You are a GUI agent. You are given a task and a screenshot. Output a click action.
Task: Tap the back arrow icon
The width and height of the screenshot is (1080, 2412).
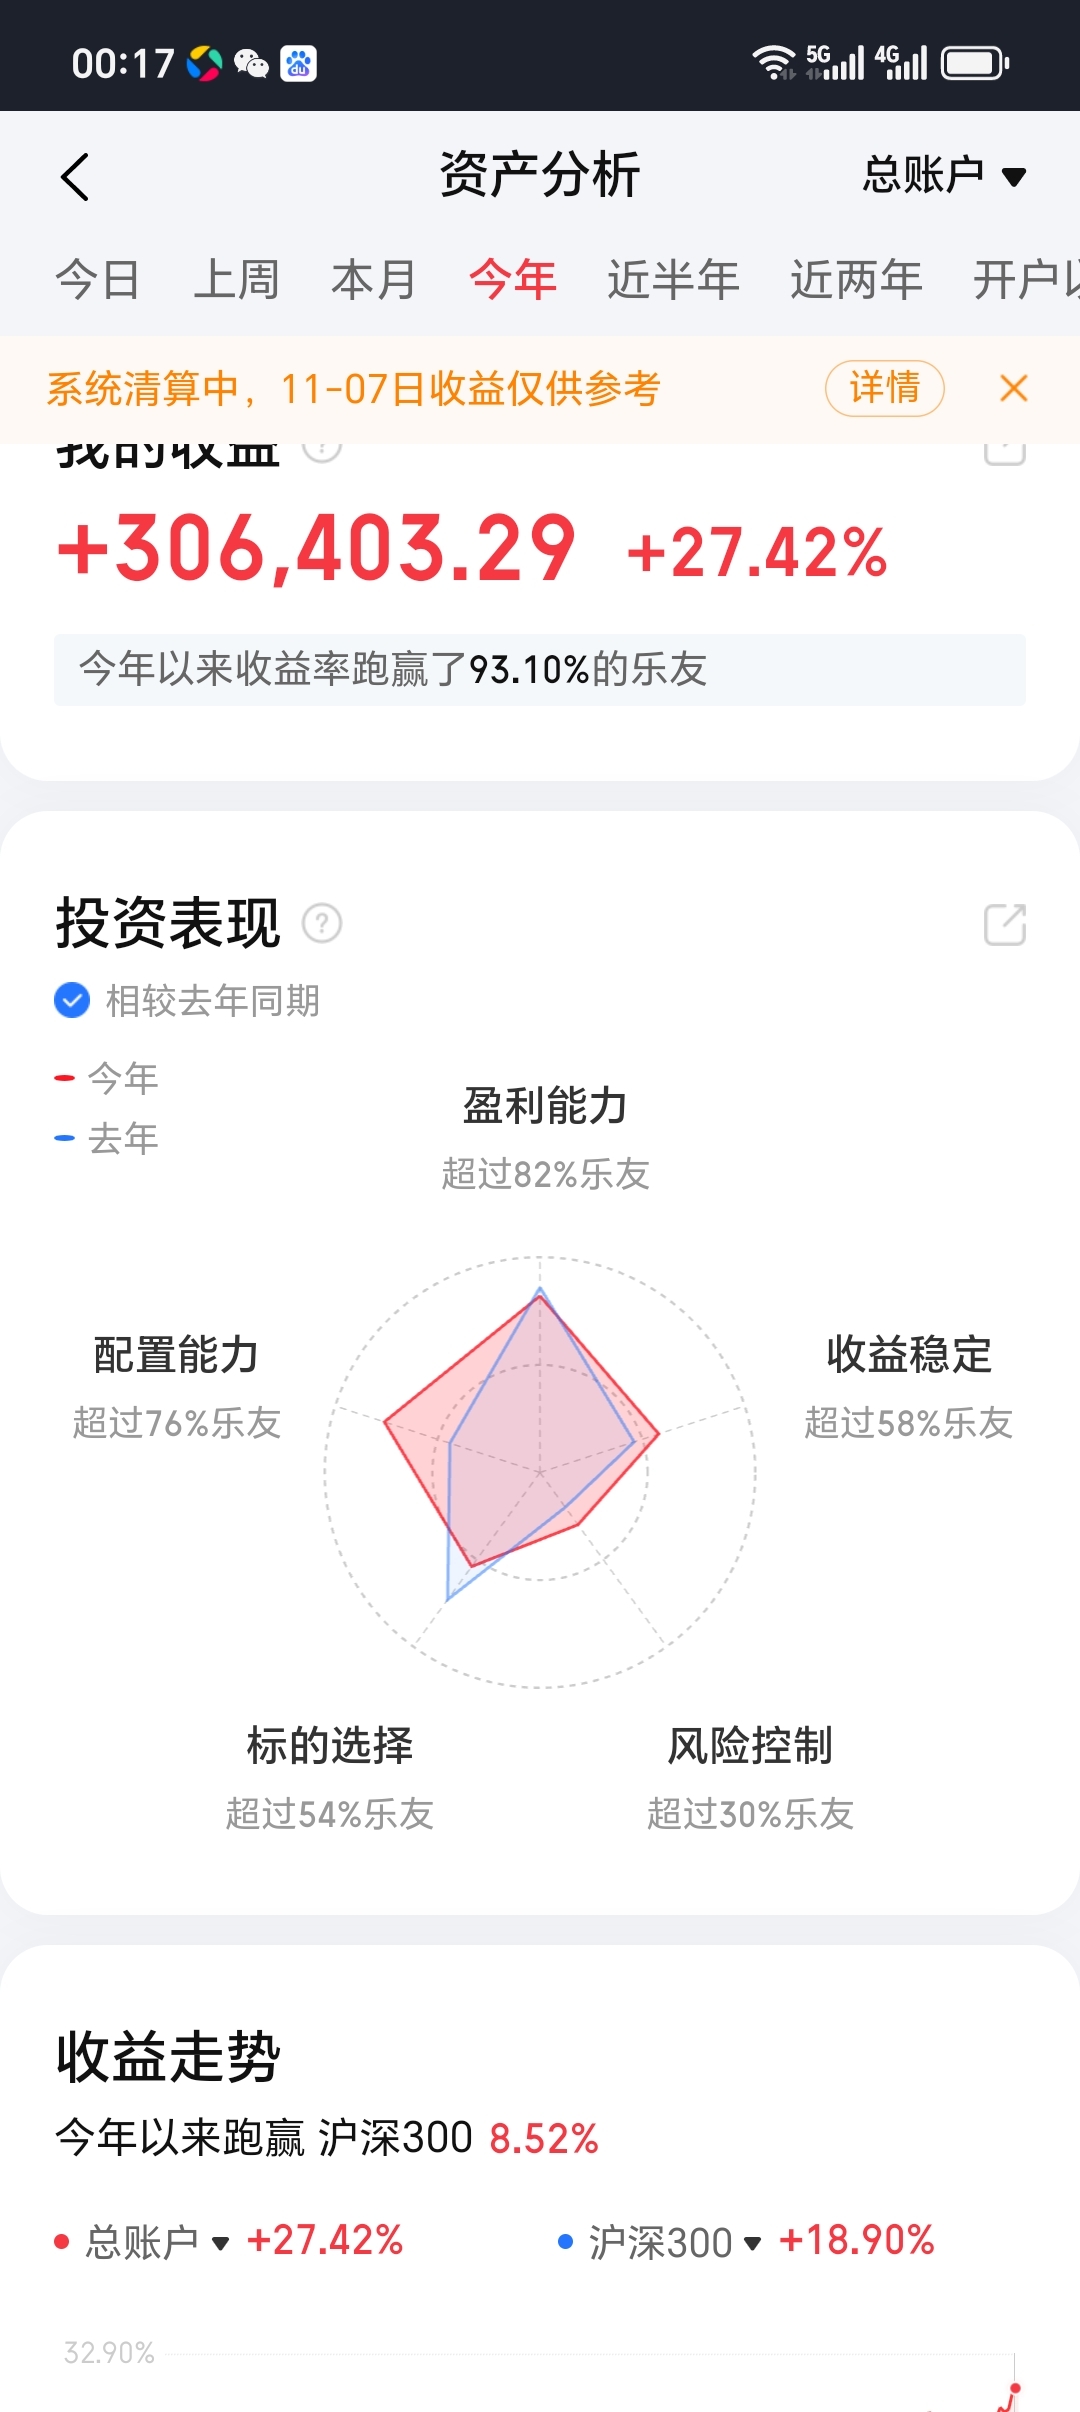[x=76, y=177]
